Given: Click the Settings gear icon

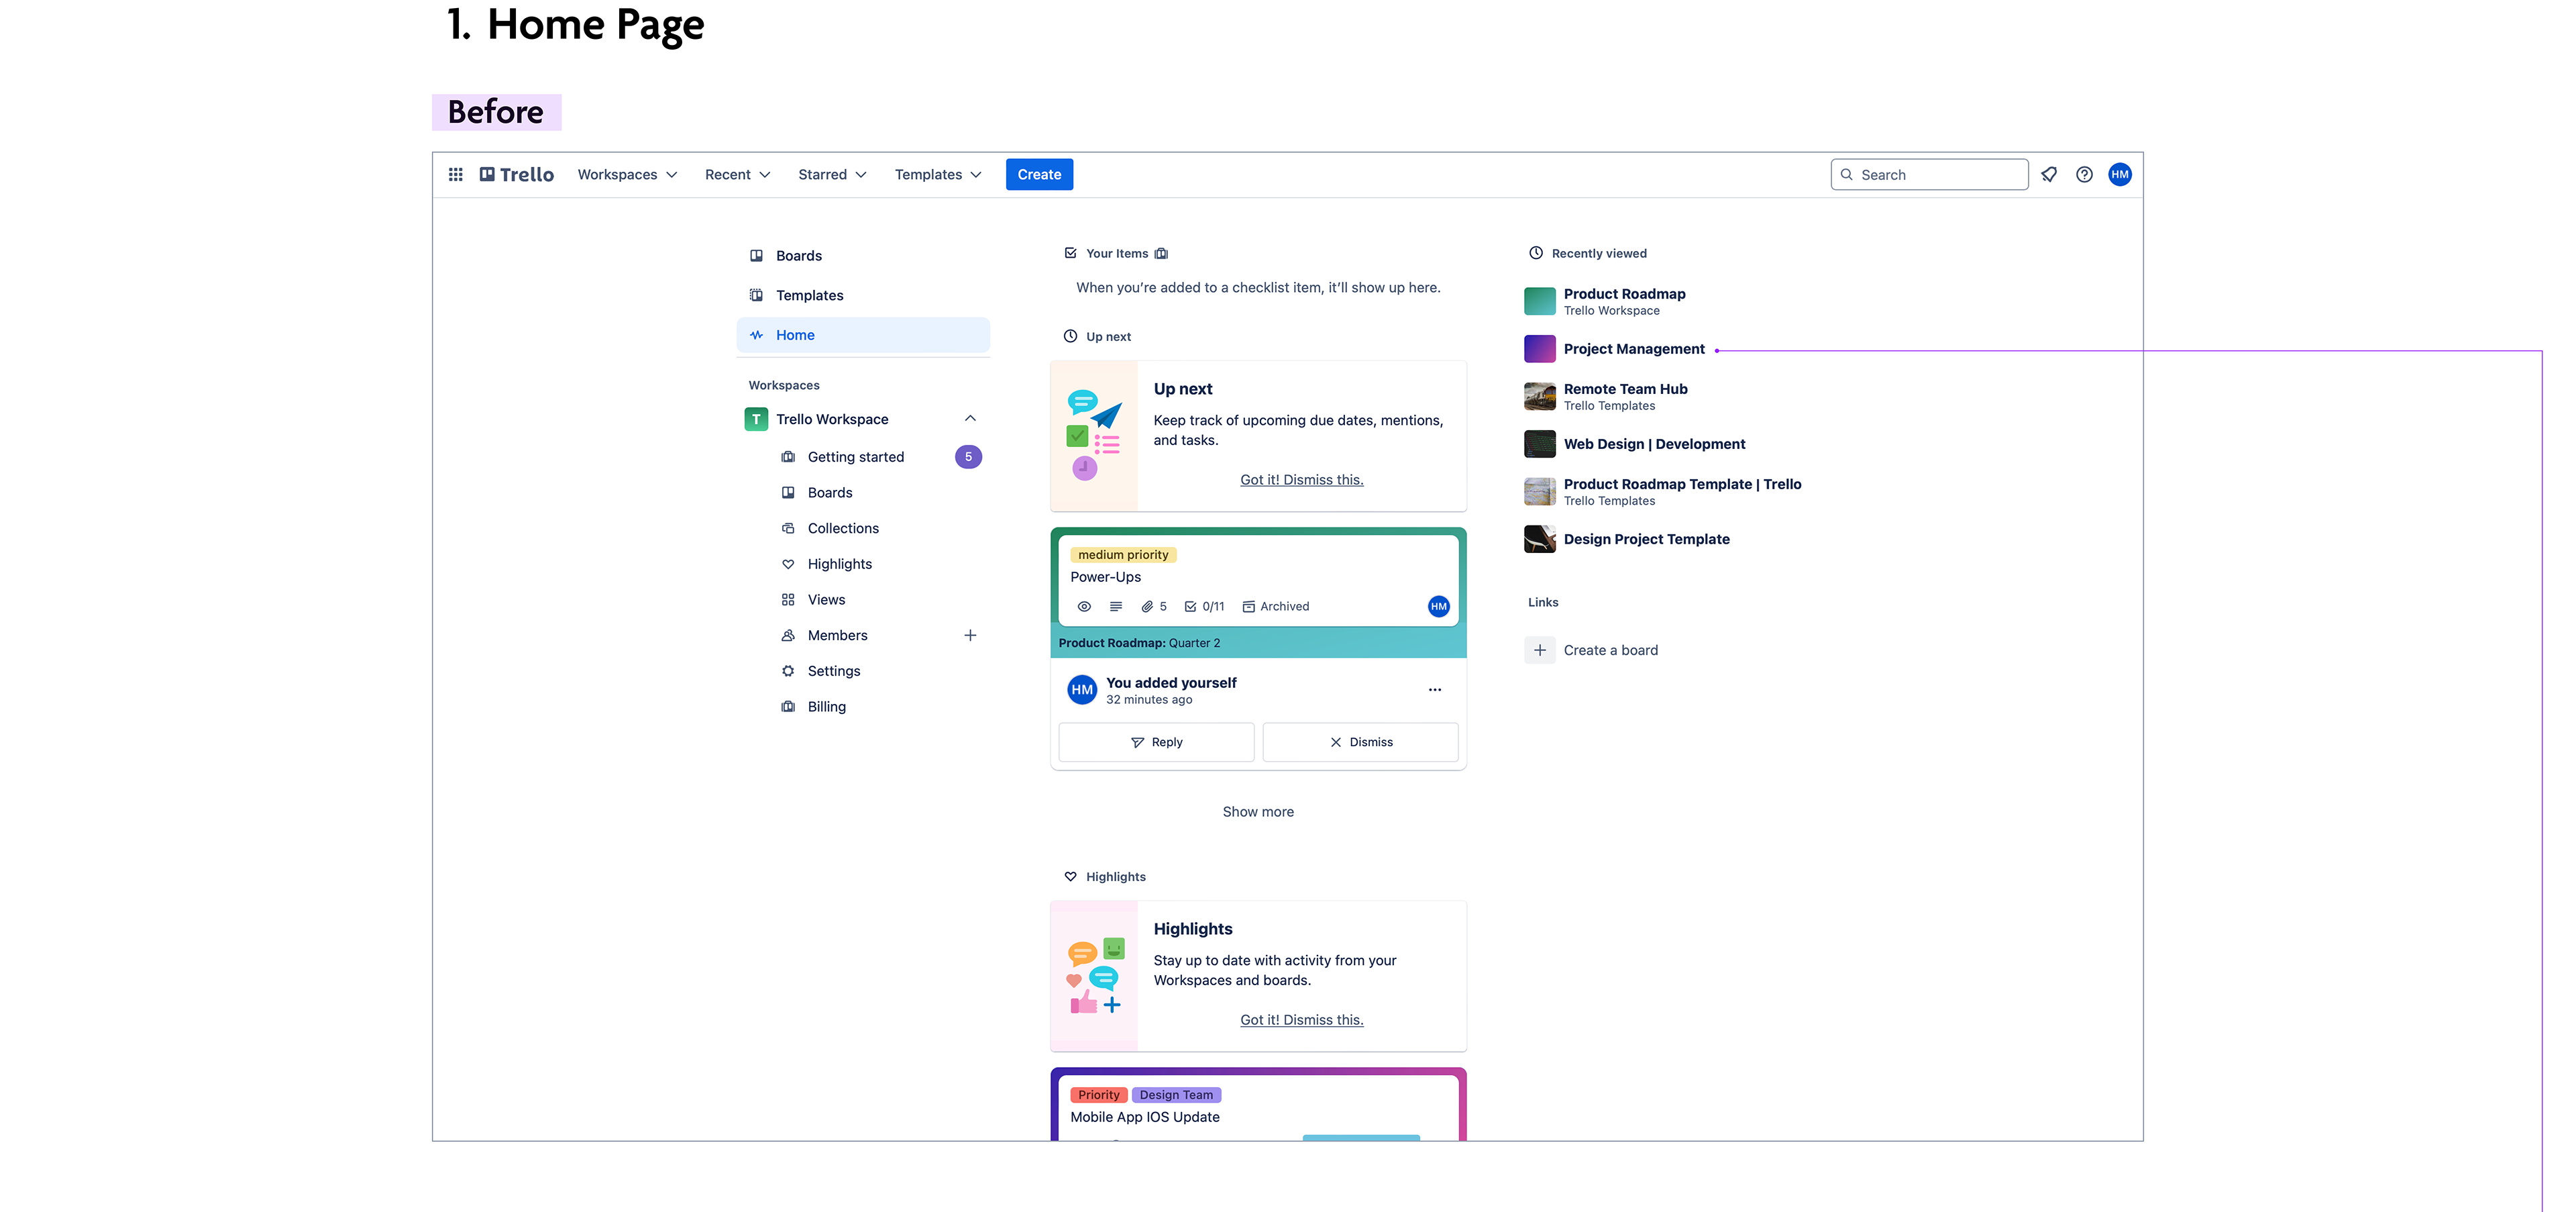Looking at the screenshot, I should pos(788,671).
